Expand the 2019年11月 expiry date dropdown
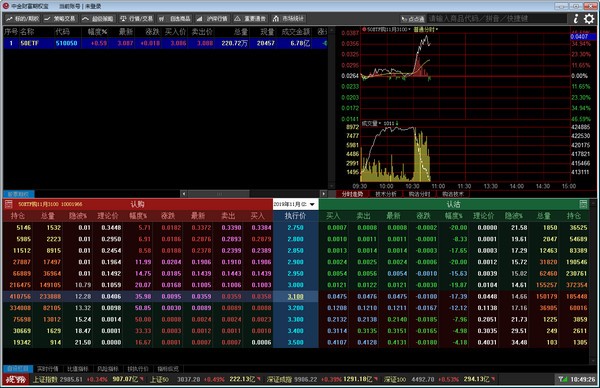600x388 pixels. 295,204
